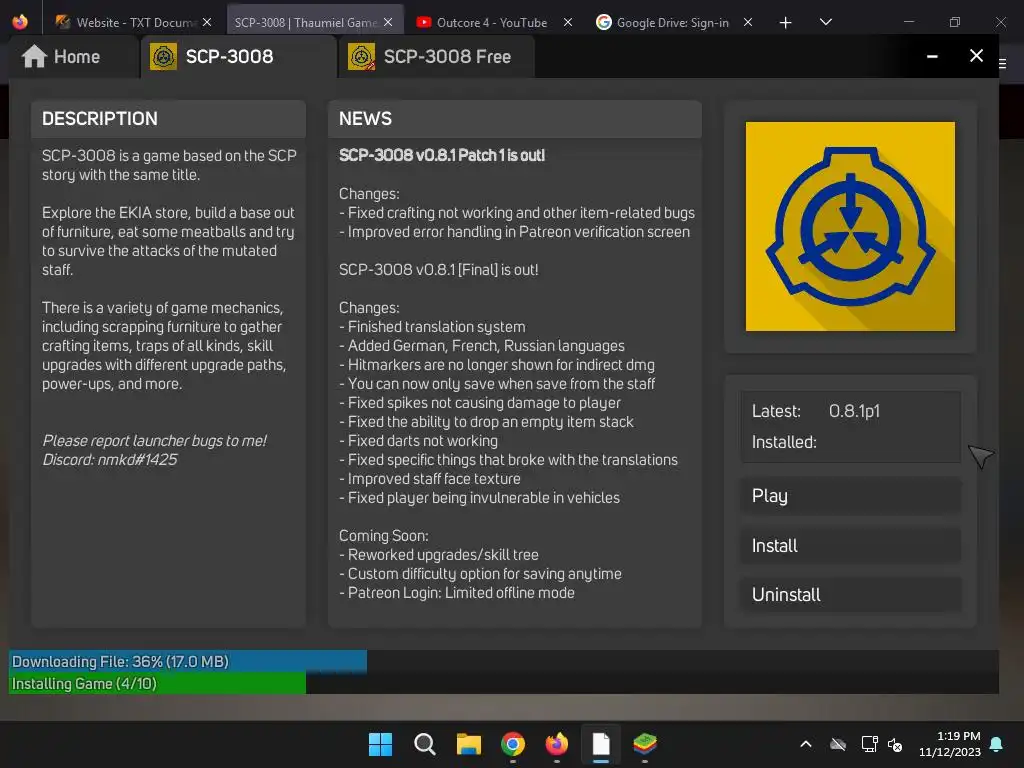Viewport: 1024px width, 768px height.
Task: Click the NEWS panel header
Action: click(515, 119)
